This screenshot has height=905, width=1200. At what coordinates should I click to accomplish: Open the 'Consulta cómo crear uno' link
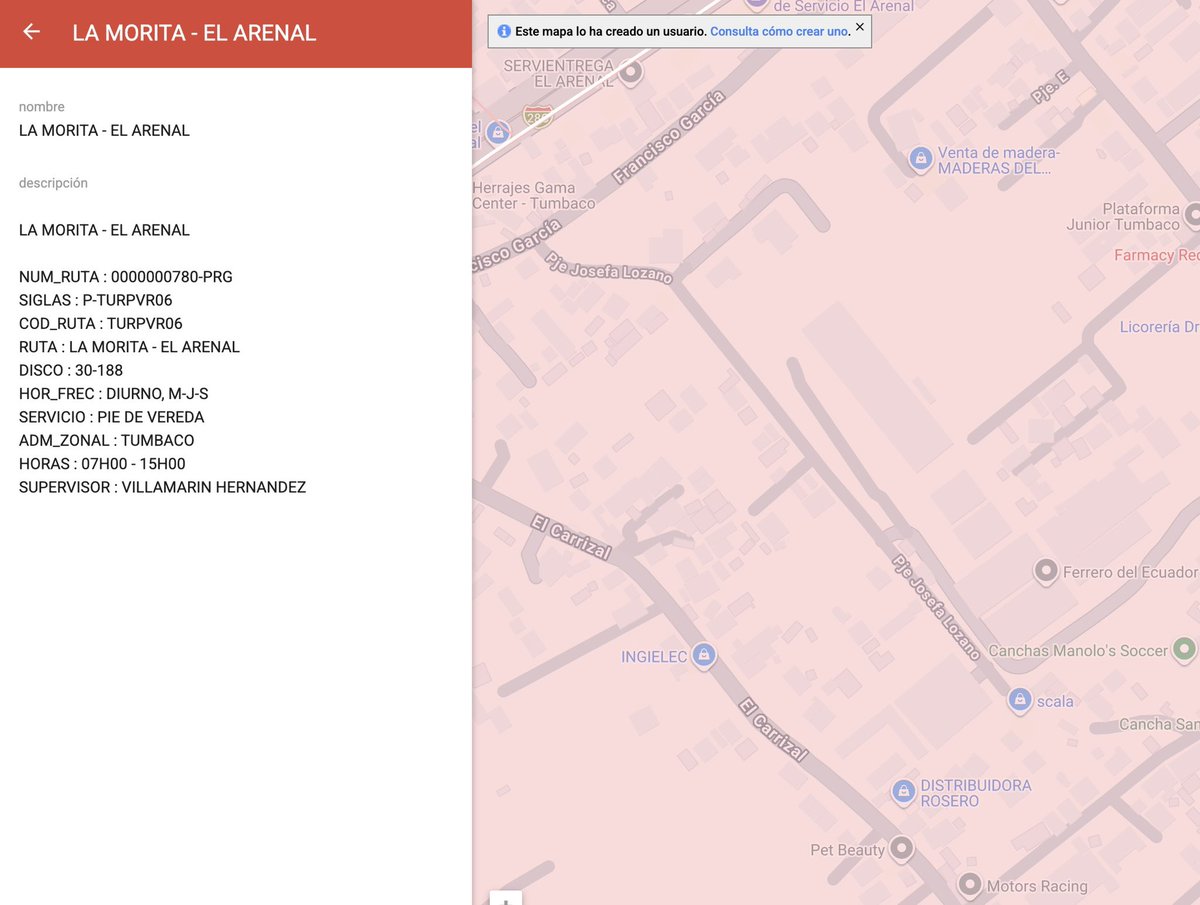[779, 32]
